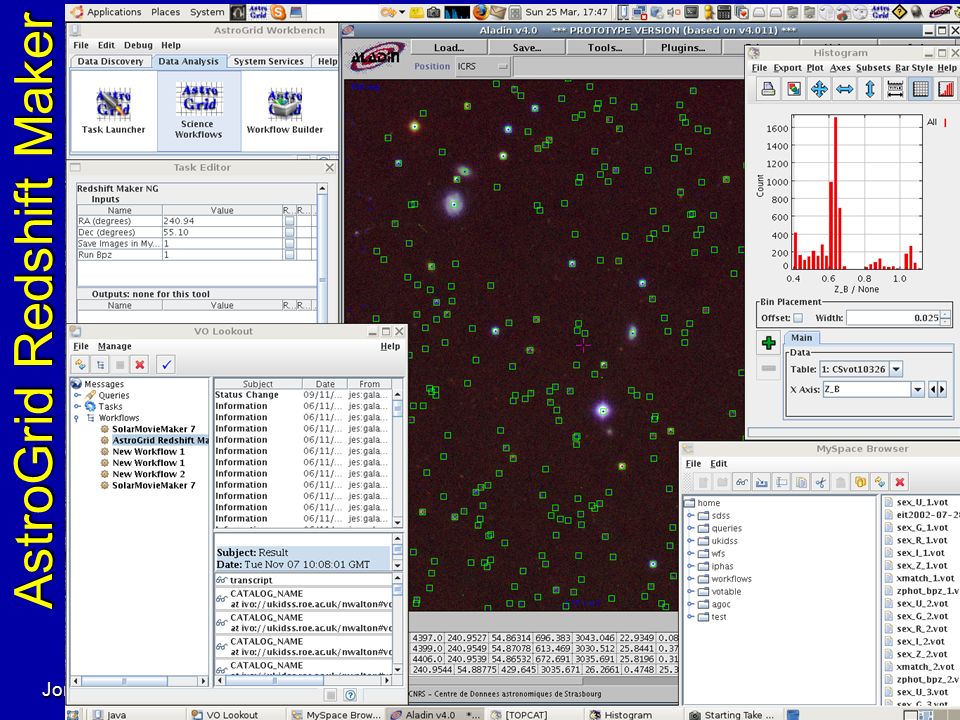Select the Status Change message row

(x=302, y=395)
